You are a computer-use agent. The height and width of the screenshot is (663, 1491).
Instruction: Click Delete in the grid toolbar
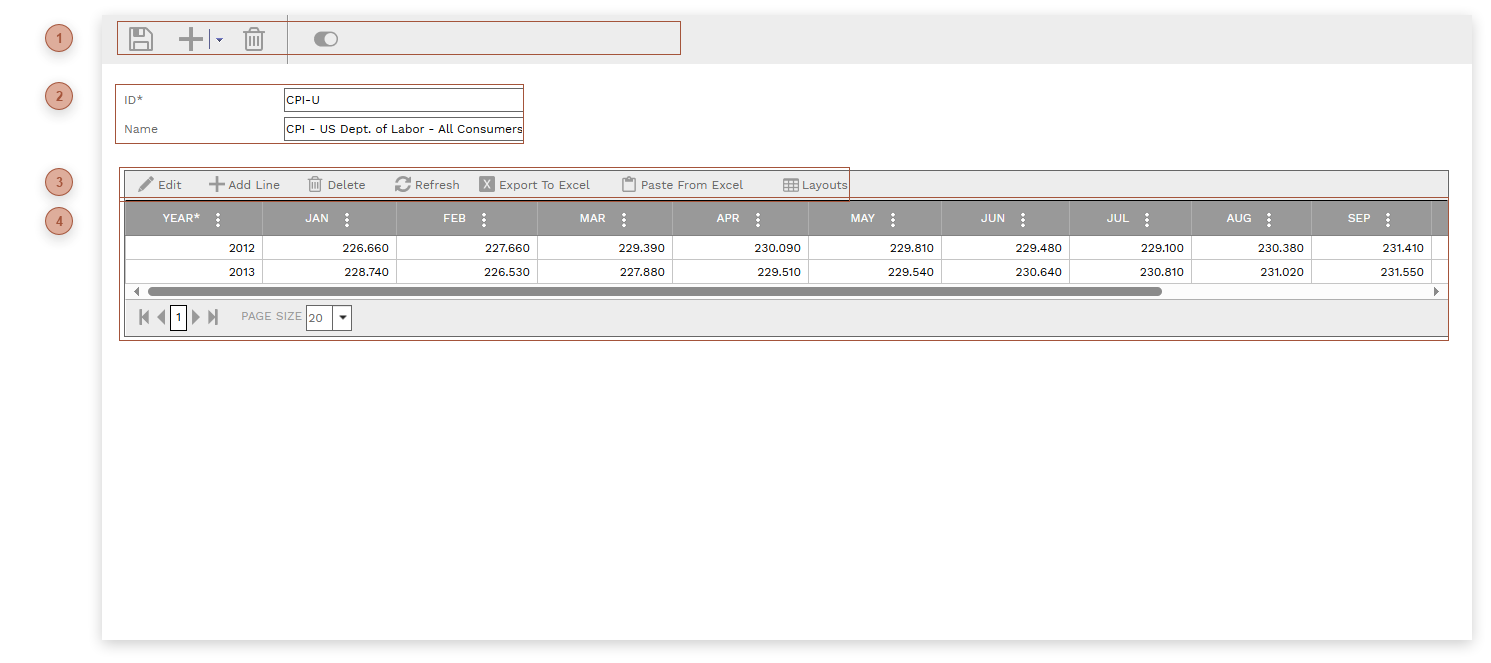tap(336, 185)
